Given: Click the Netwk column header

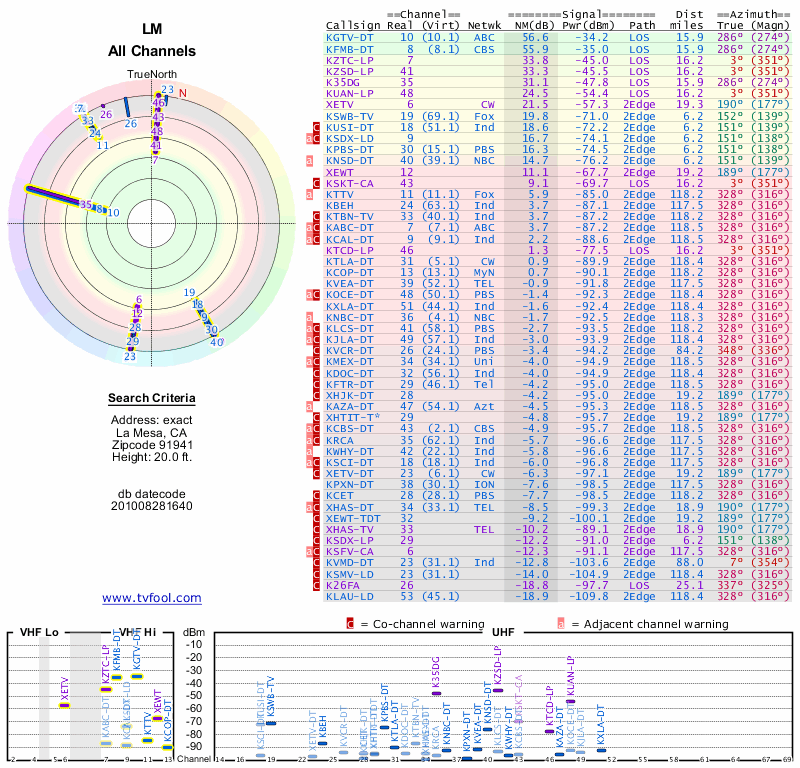Looking at the screenshot, I should pyautogui.click(x=484, y=26).
